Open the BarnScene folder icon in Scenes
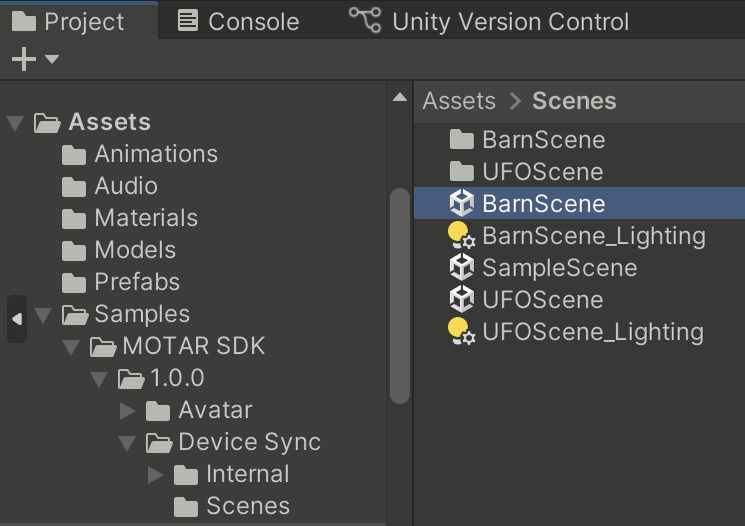745x526 pixels. pos(461,140)
